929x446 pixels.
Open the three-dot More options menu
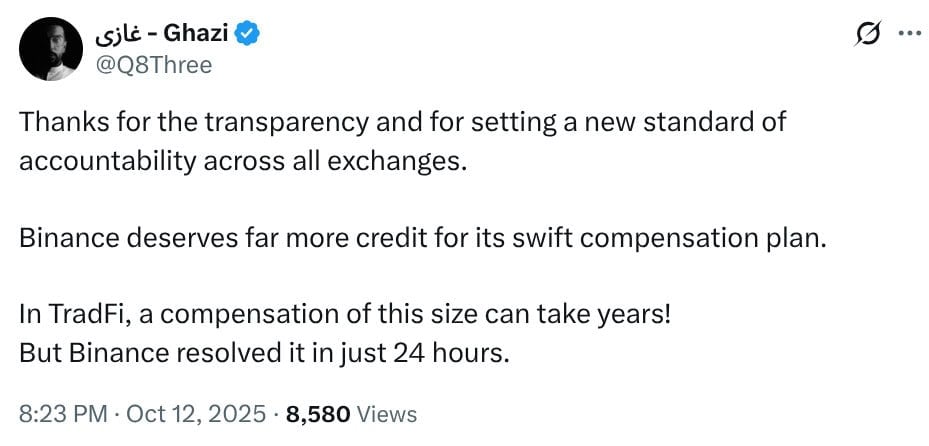908,34
